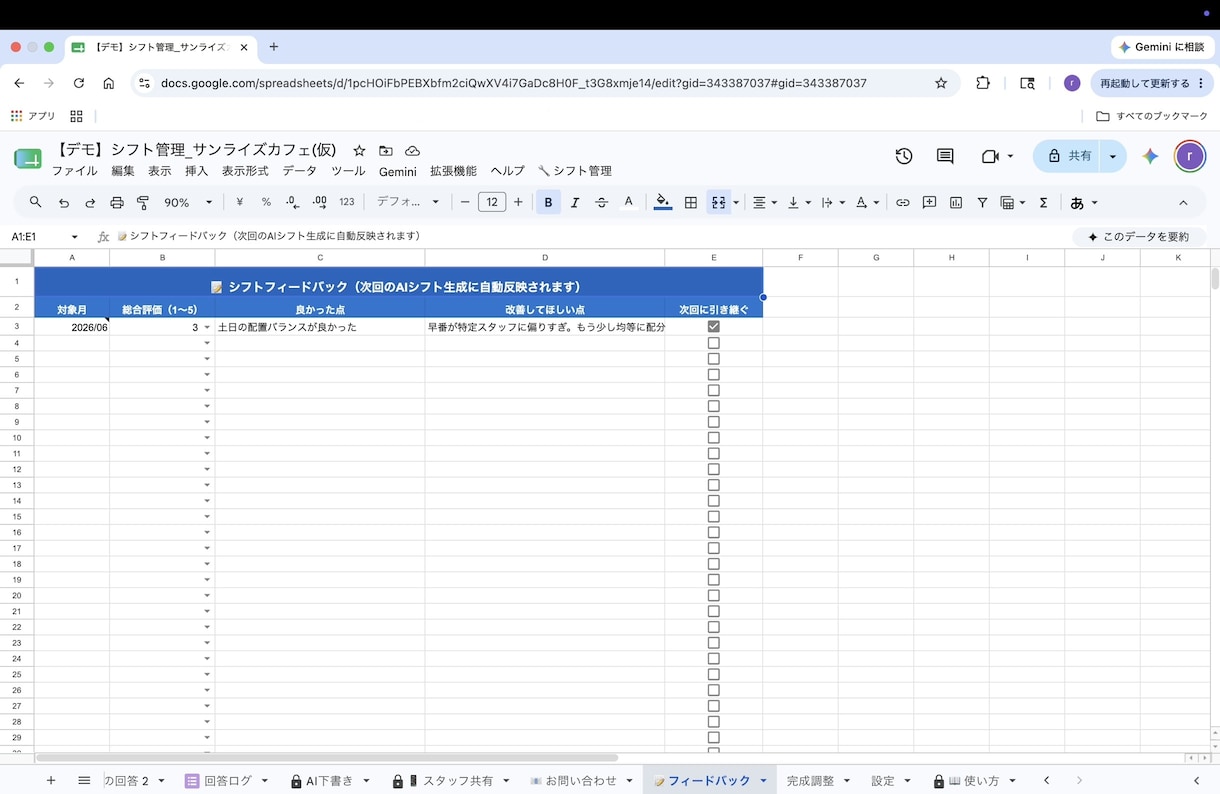Open フィードバック sheet tab menu arrow
This screenshot has height=794, width=1220.
(763, 781)
